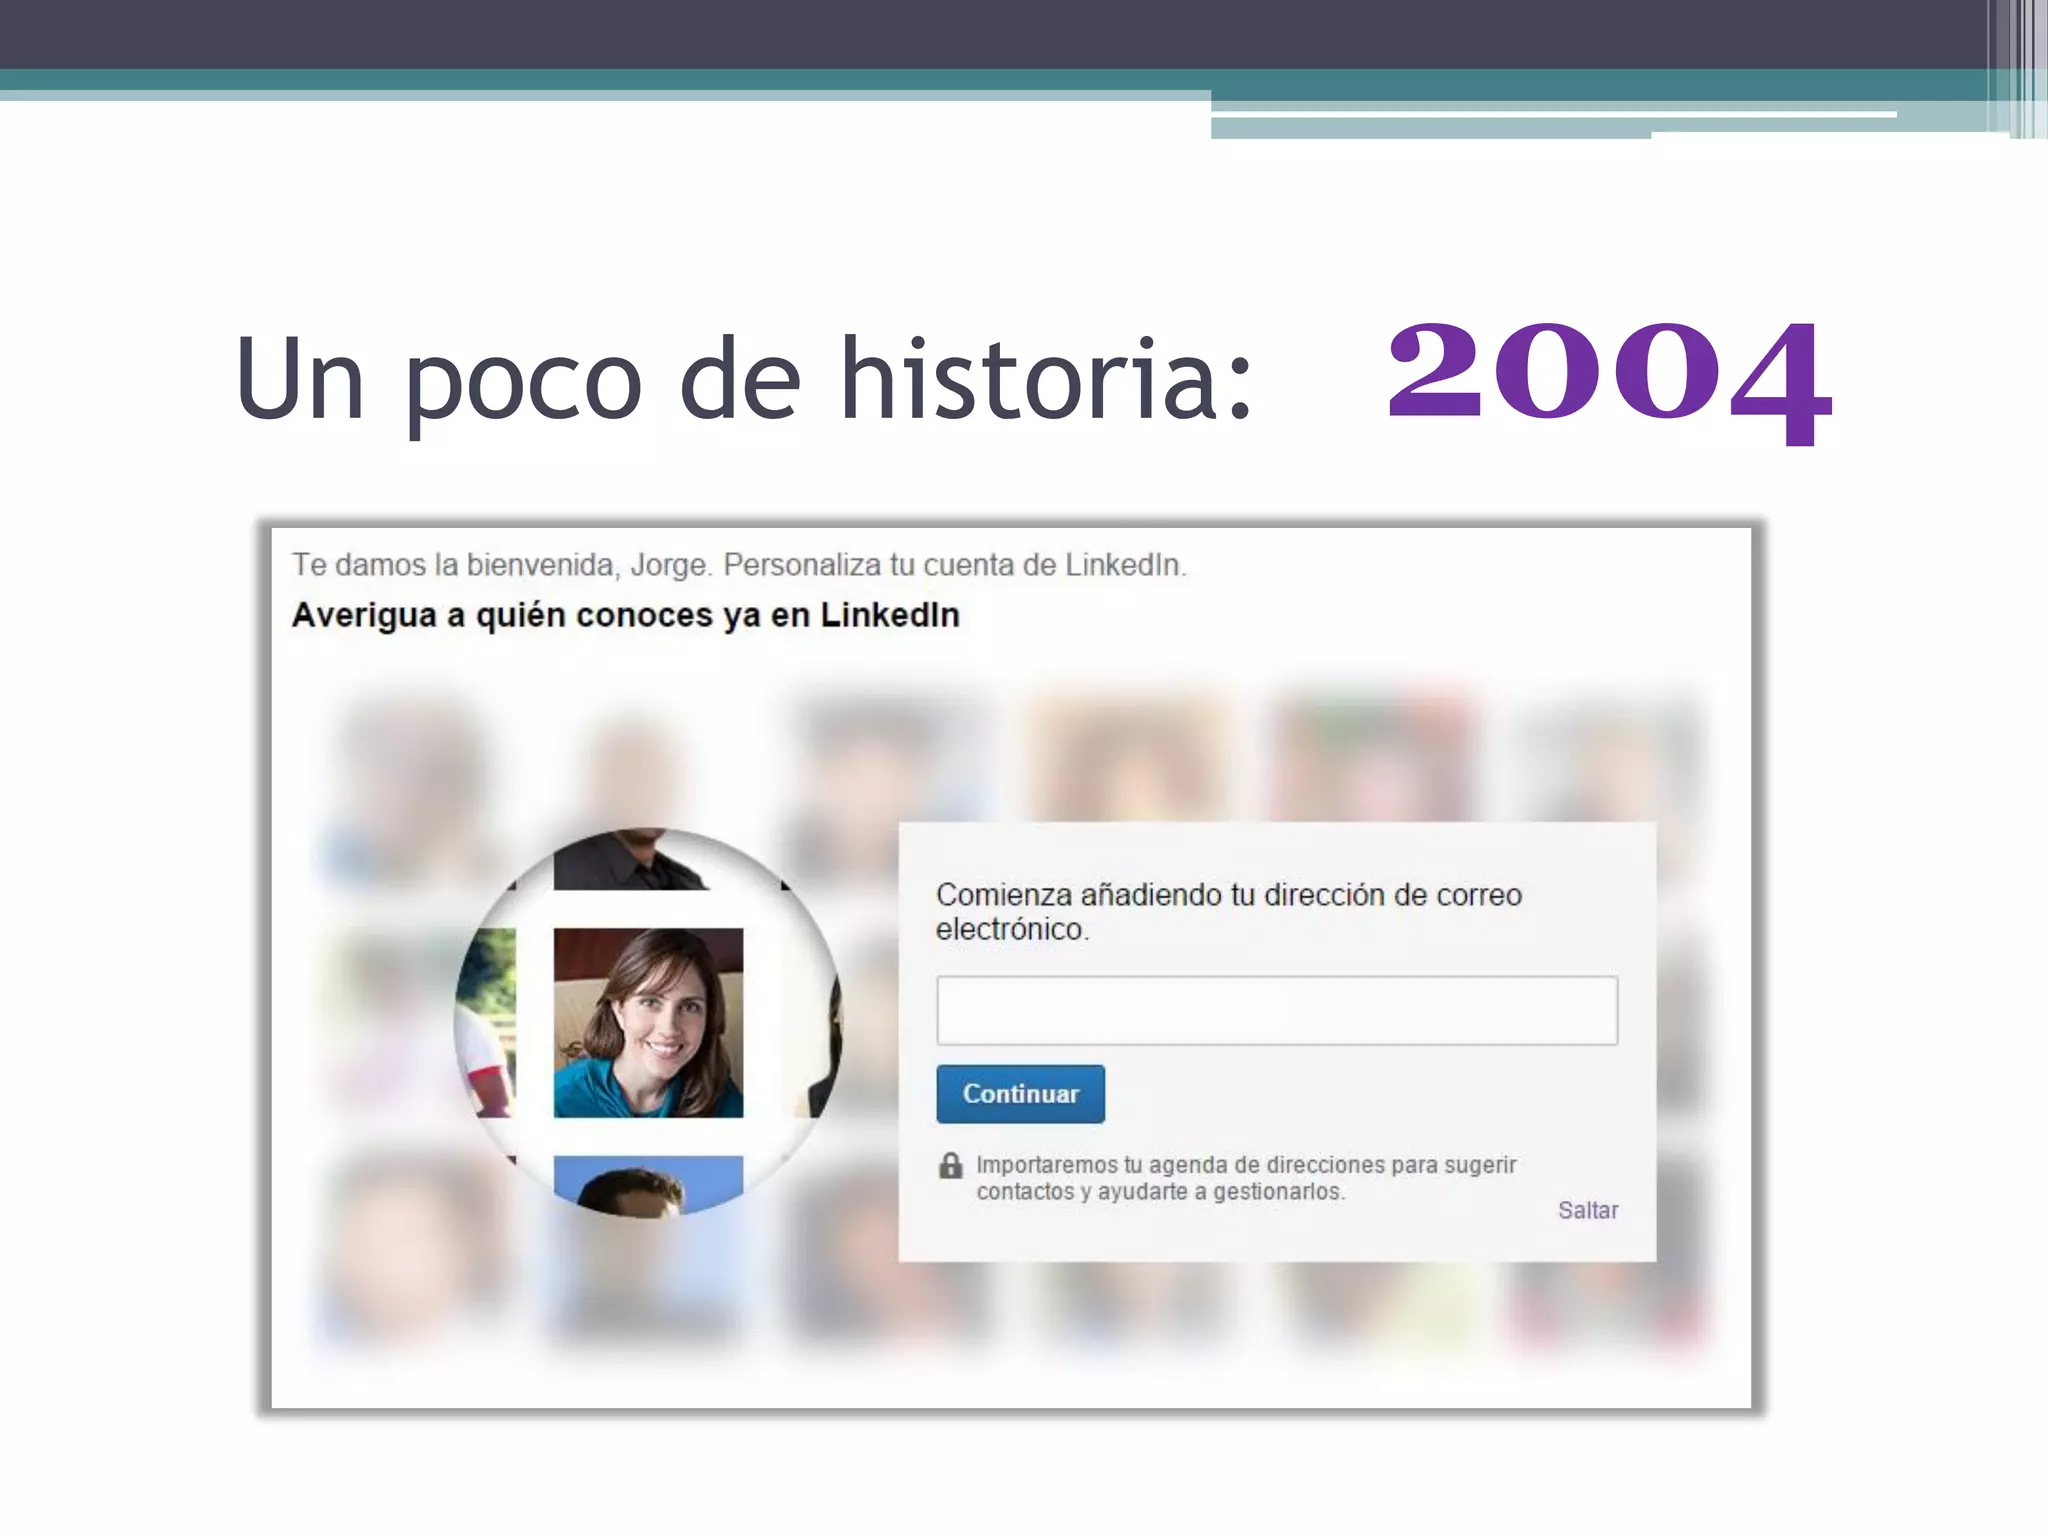The height and width of the screenshot is (1536, 2048).
Task: Click the text 'Te damos la bienvenida, Jorge.'
Action: 502,565
